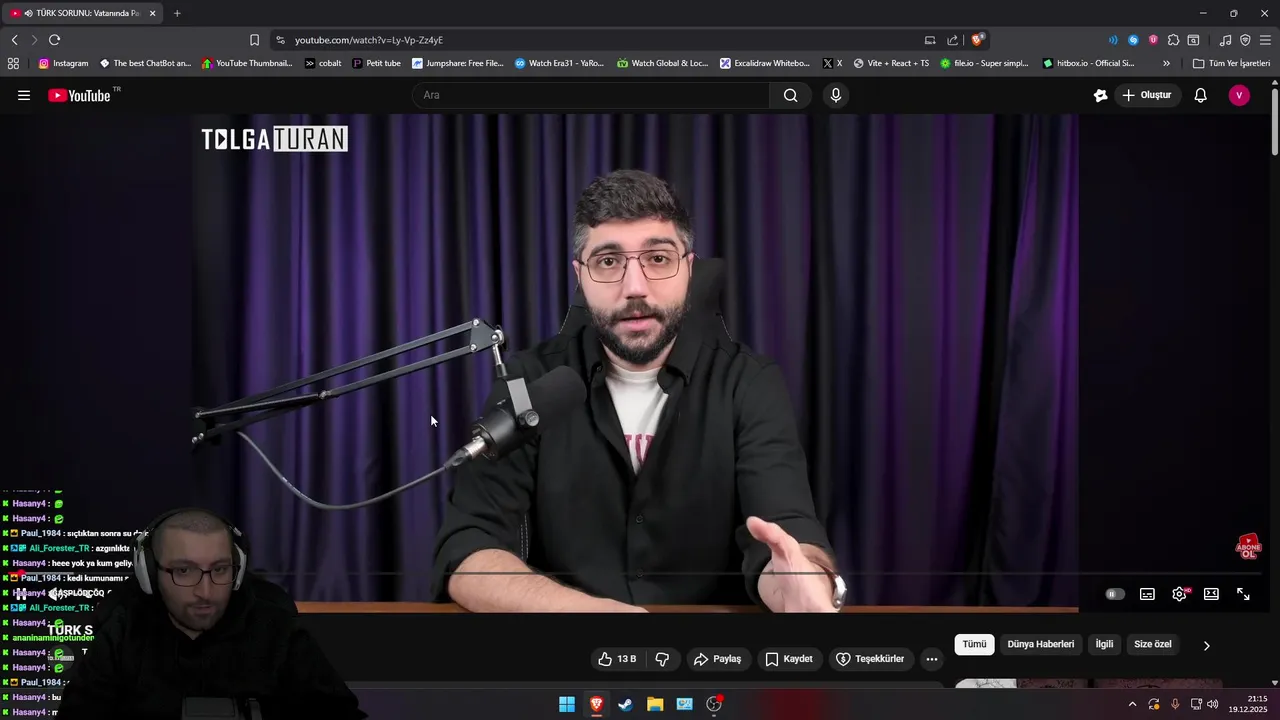Open the Jumpshare bookmark

(x=458, y=63)
